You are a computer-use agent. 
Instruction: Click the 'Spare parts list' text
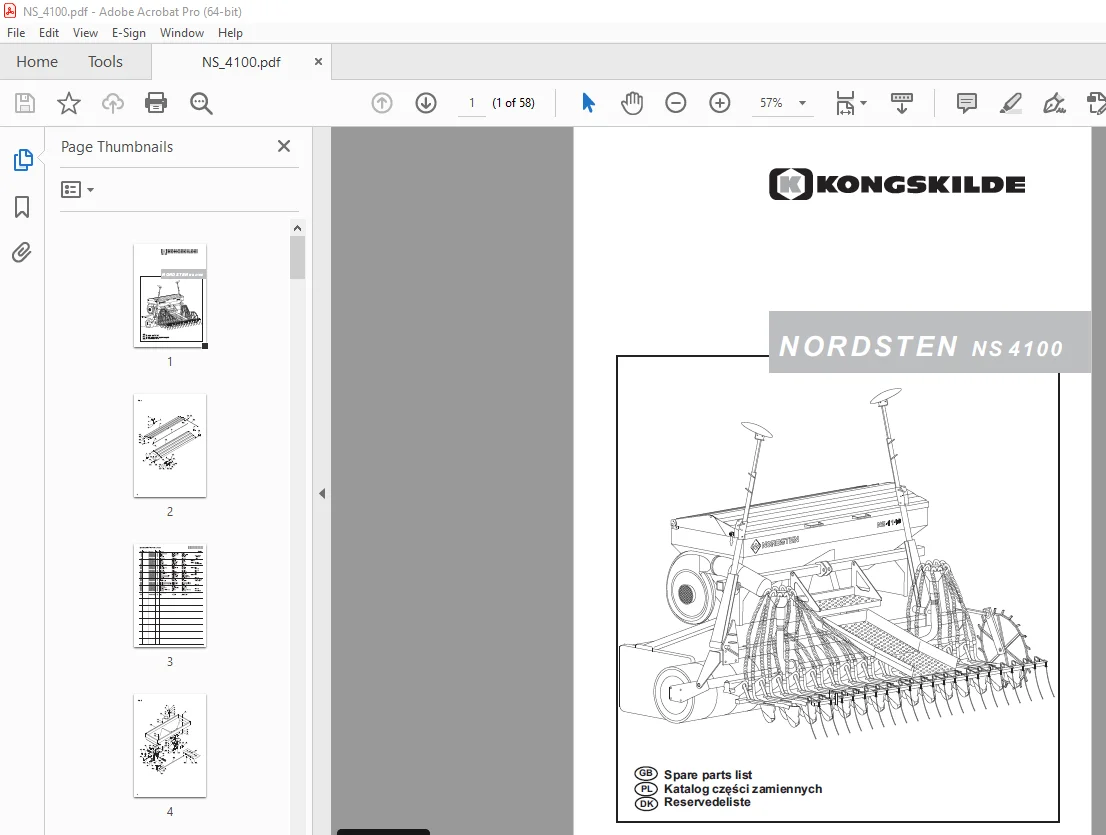pos(707,775)
